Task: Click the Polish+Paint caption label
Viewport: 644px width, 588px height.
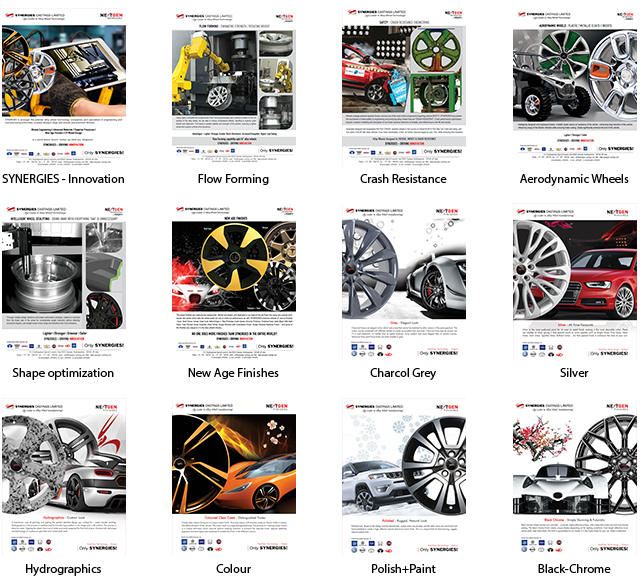Action: [403, 569]
